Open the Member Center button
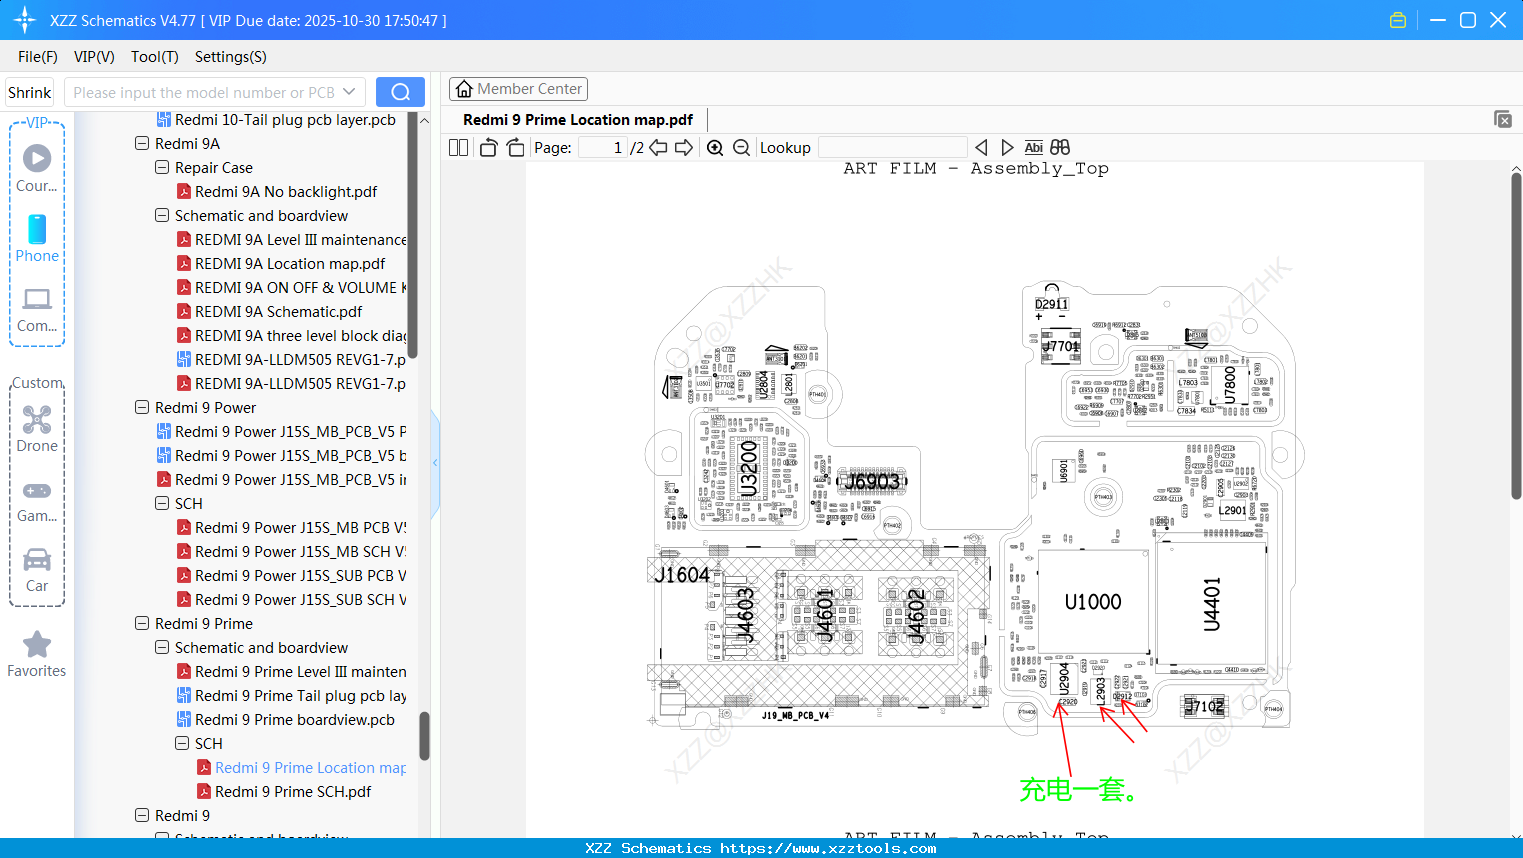Screen dimensions: 1523x858 pyautogui.click(x=518, y=89)
